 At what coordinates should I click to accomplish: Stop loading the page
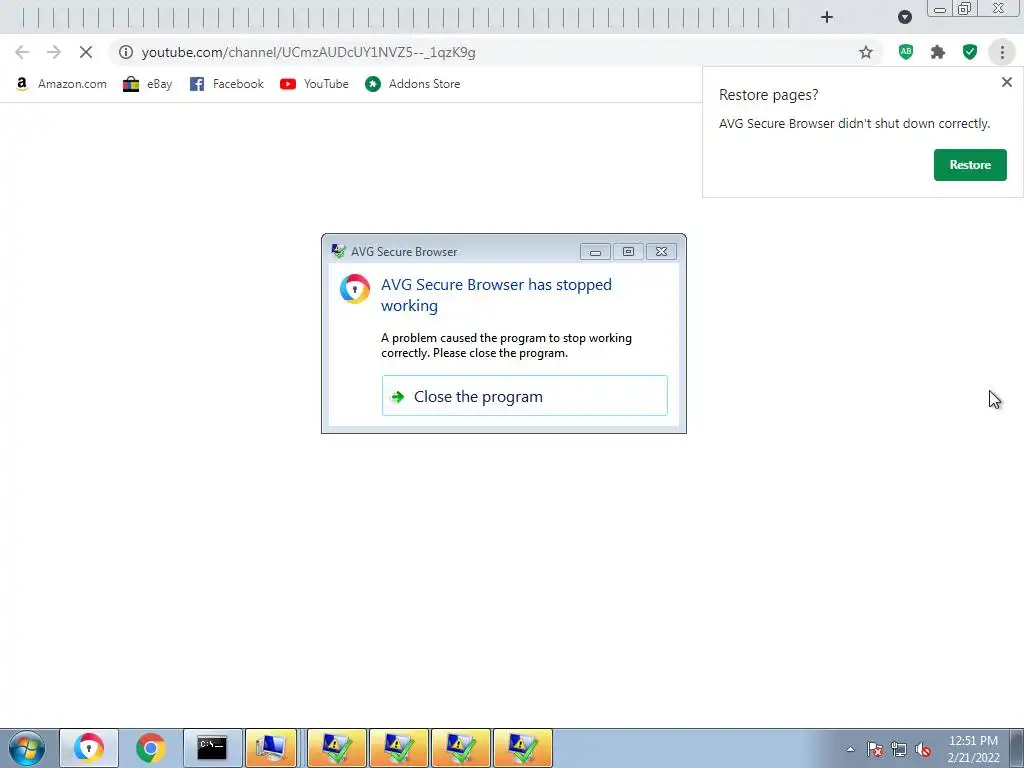point(86,52)
